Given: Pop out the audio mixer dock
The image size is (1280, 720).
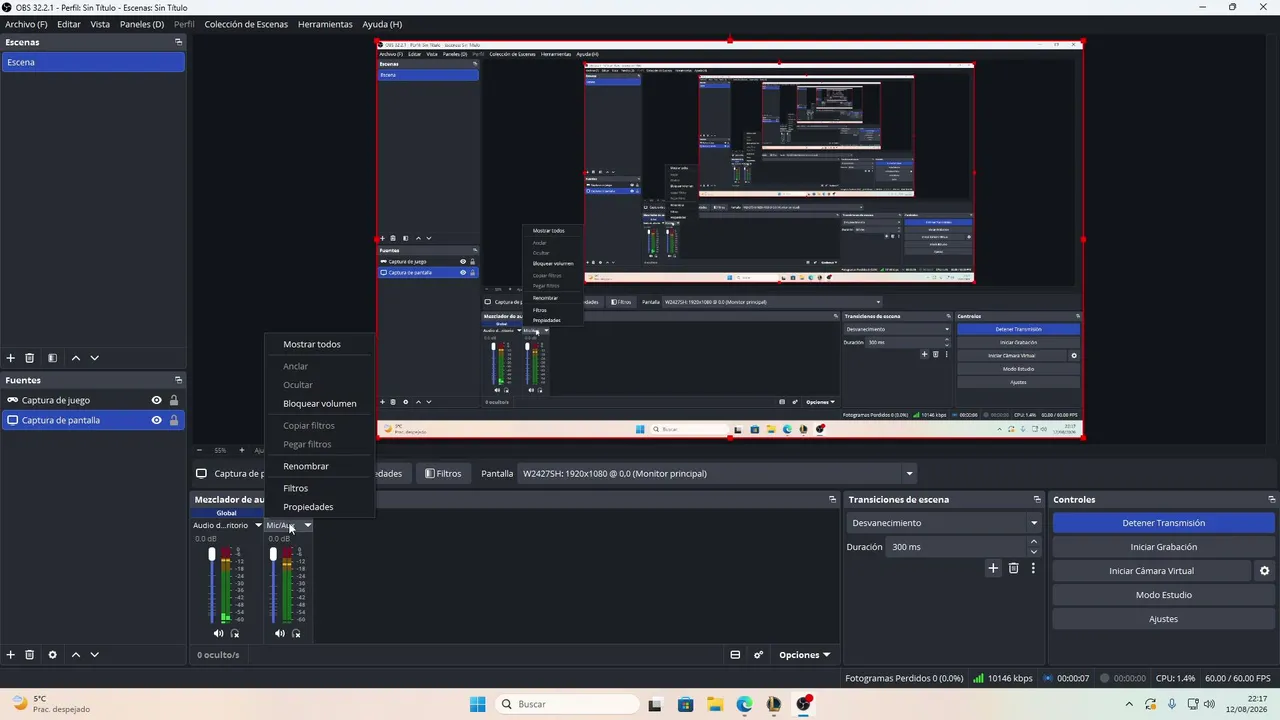Looking at the screenshot, I should tap(832, 499).
